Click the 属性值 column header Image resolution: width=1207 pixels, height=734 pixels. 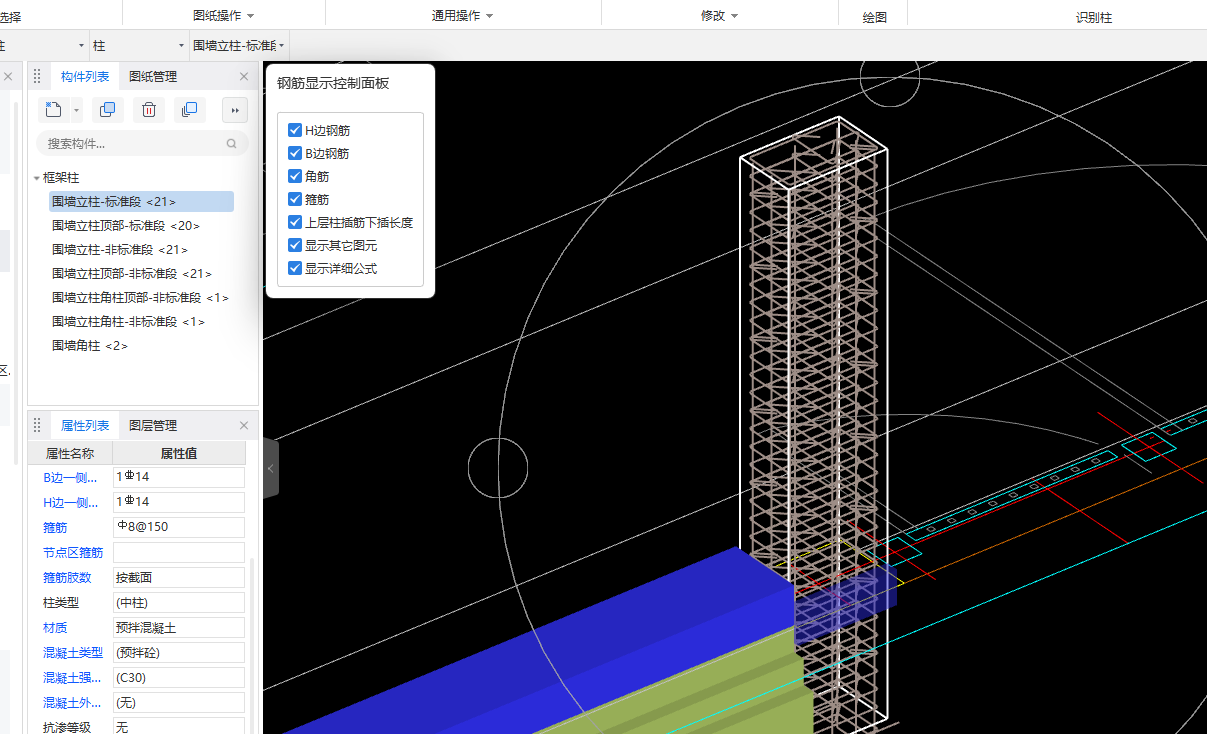(179, 453)
